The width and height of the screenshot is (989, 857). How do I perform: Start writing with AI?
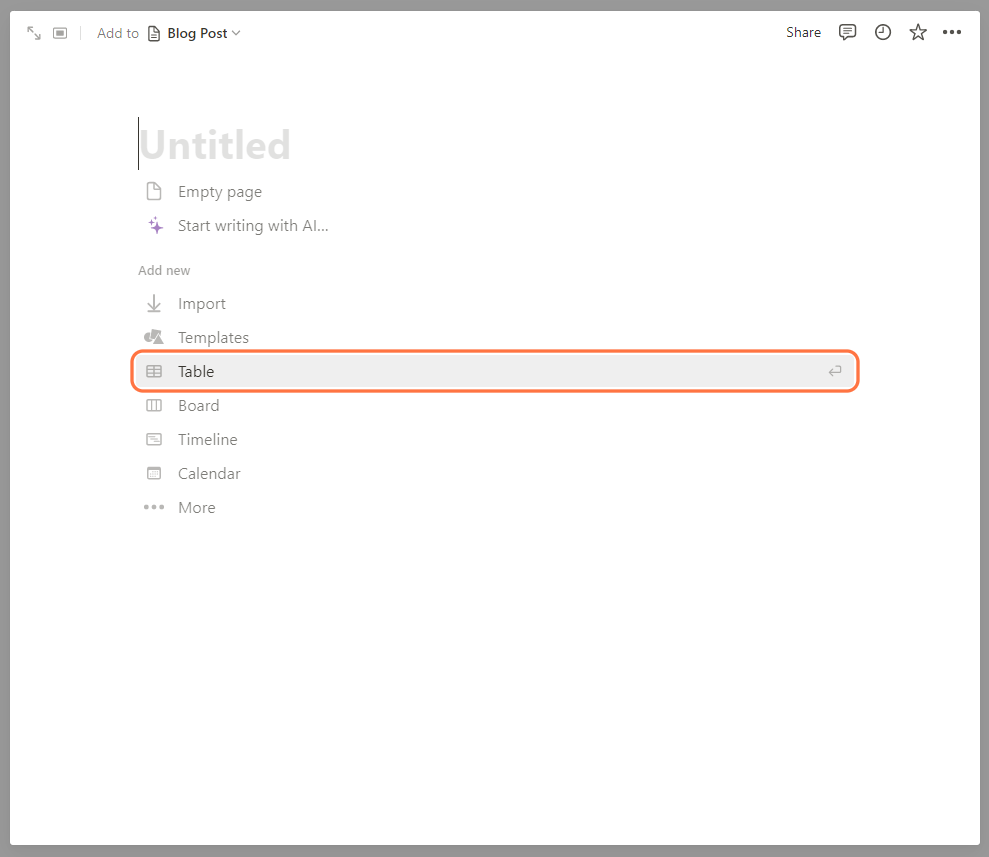[x=252, y=225]
